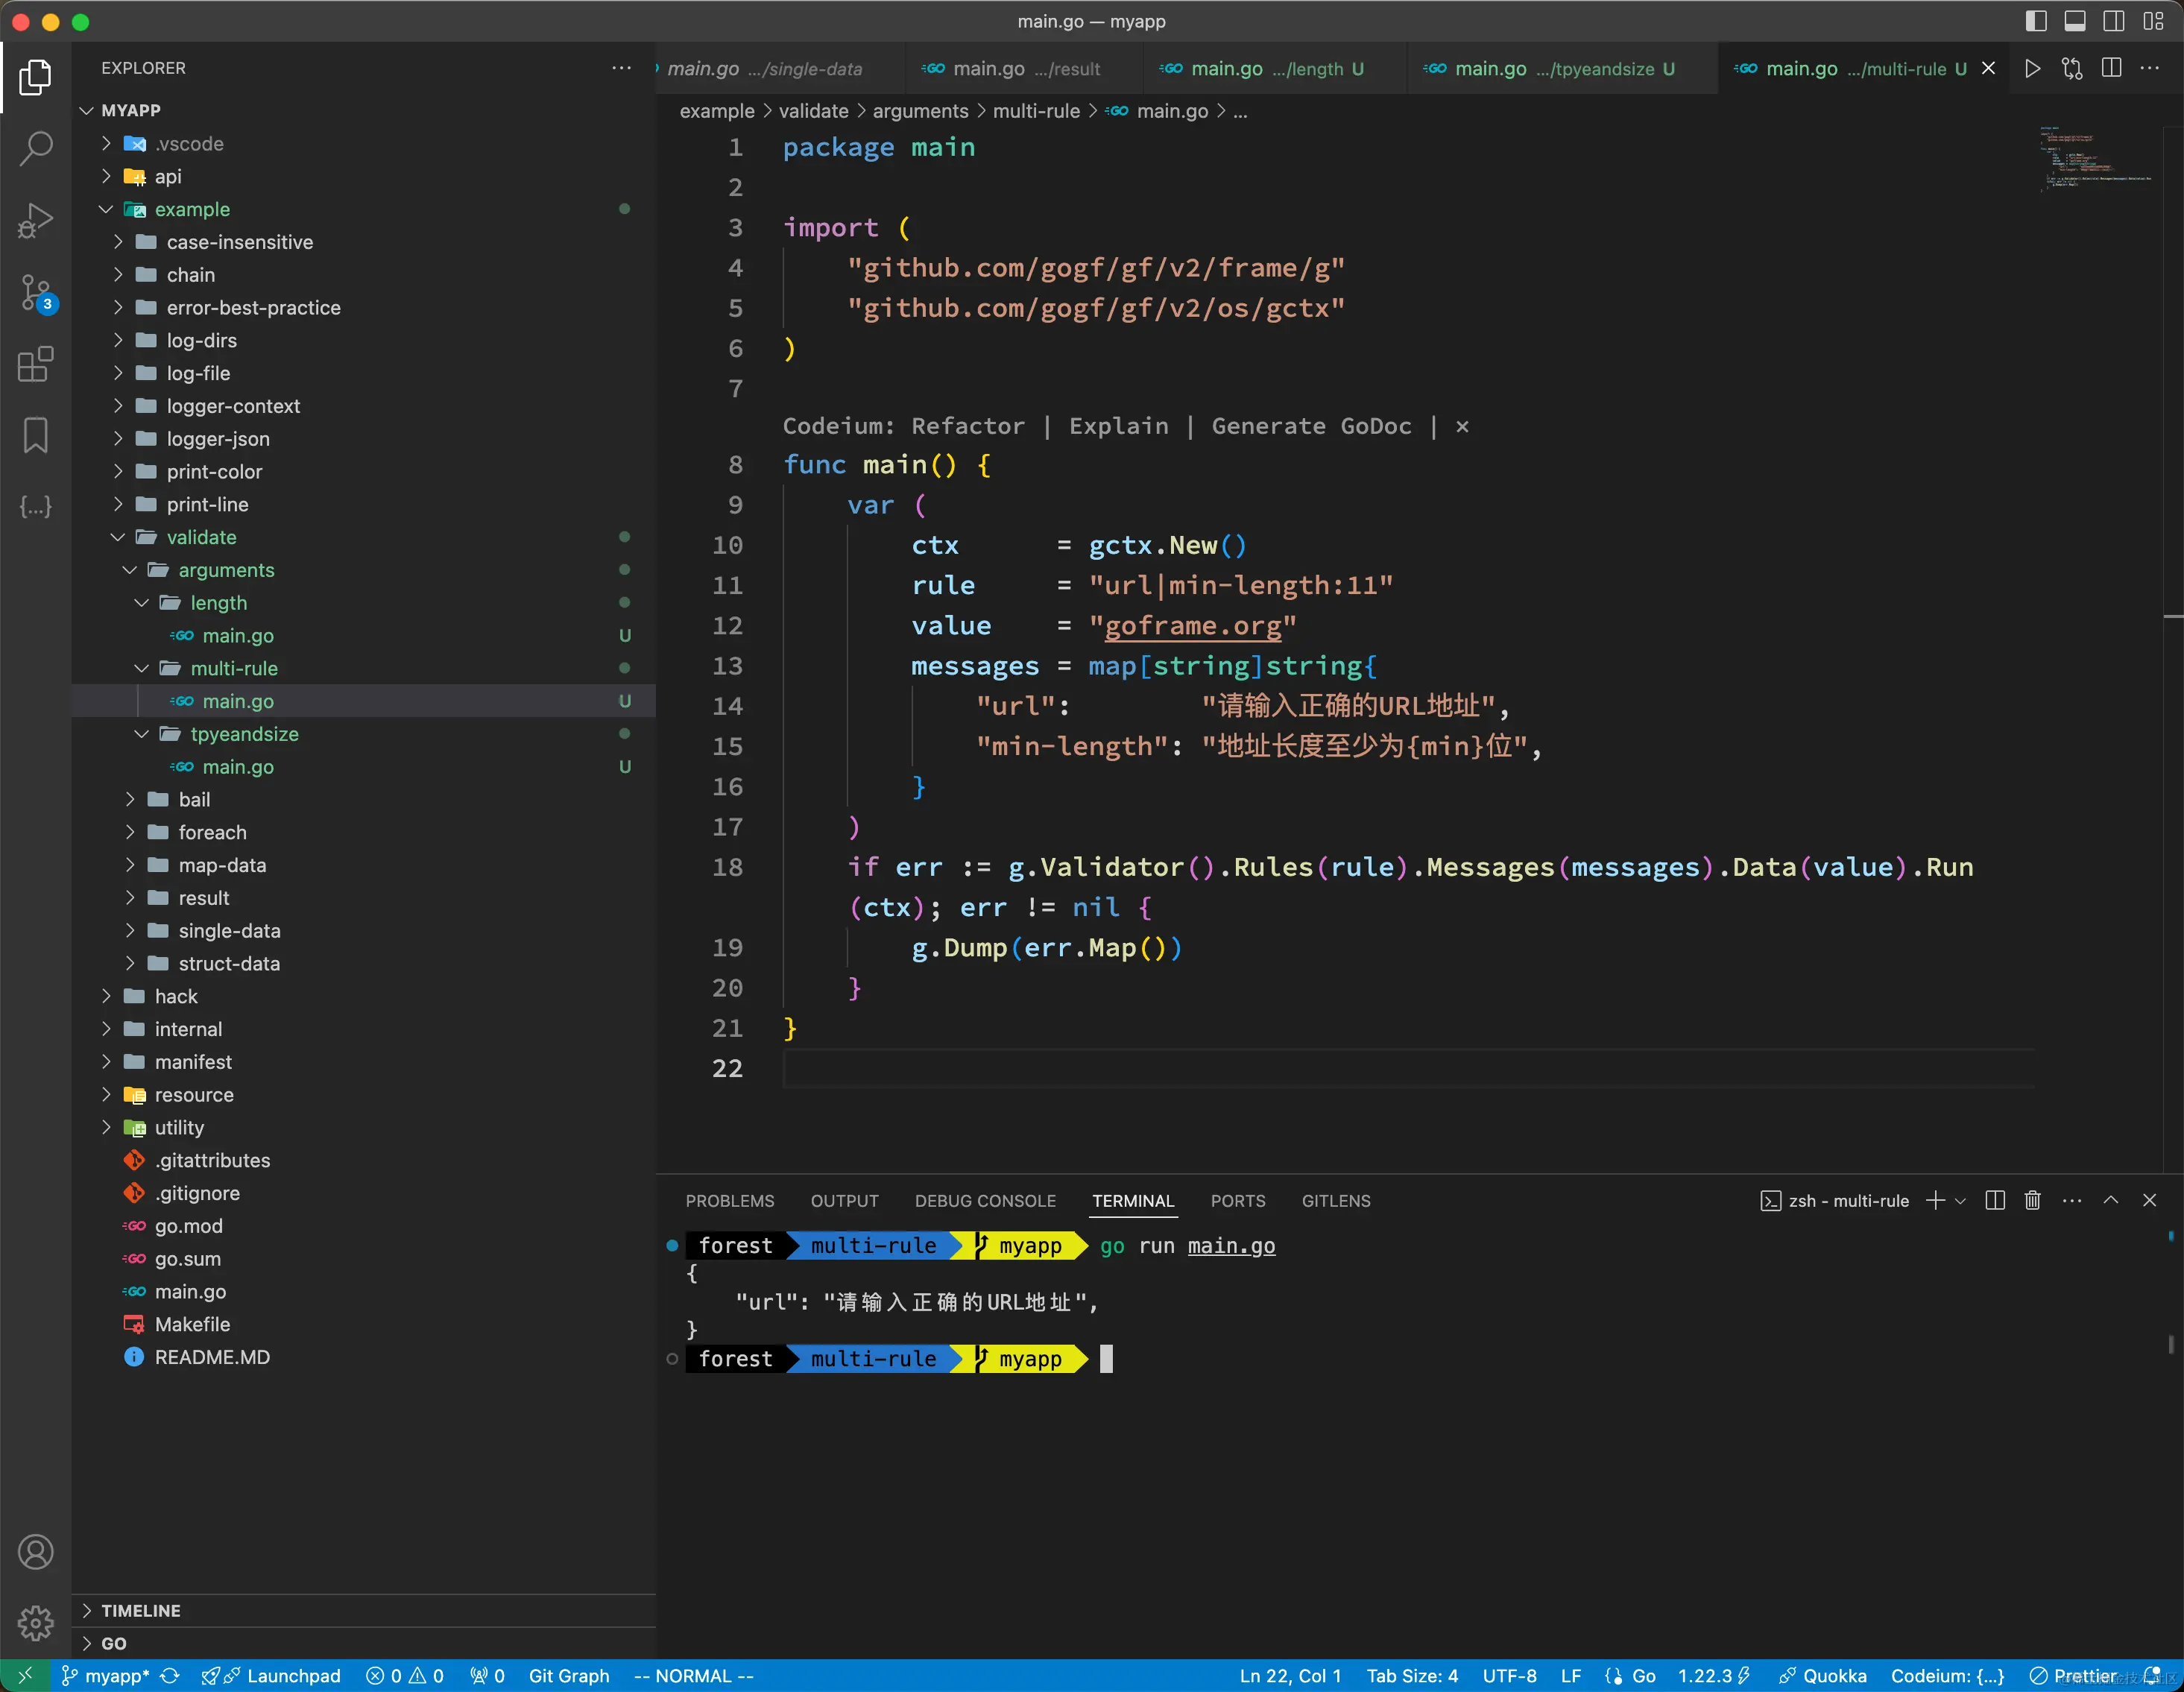Click myapp* branch in status bar
This screenshot has height=1692, width=2184.
105,1676
